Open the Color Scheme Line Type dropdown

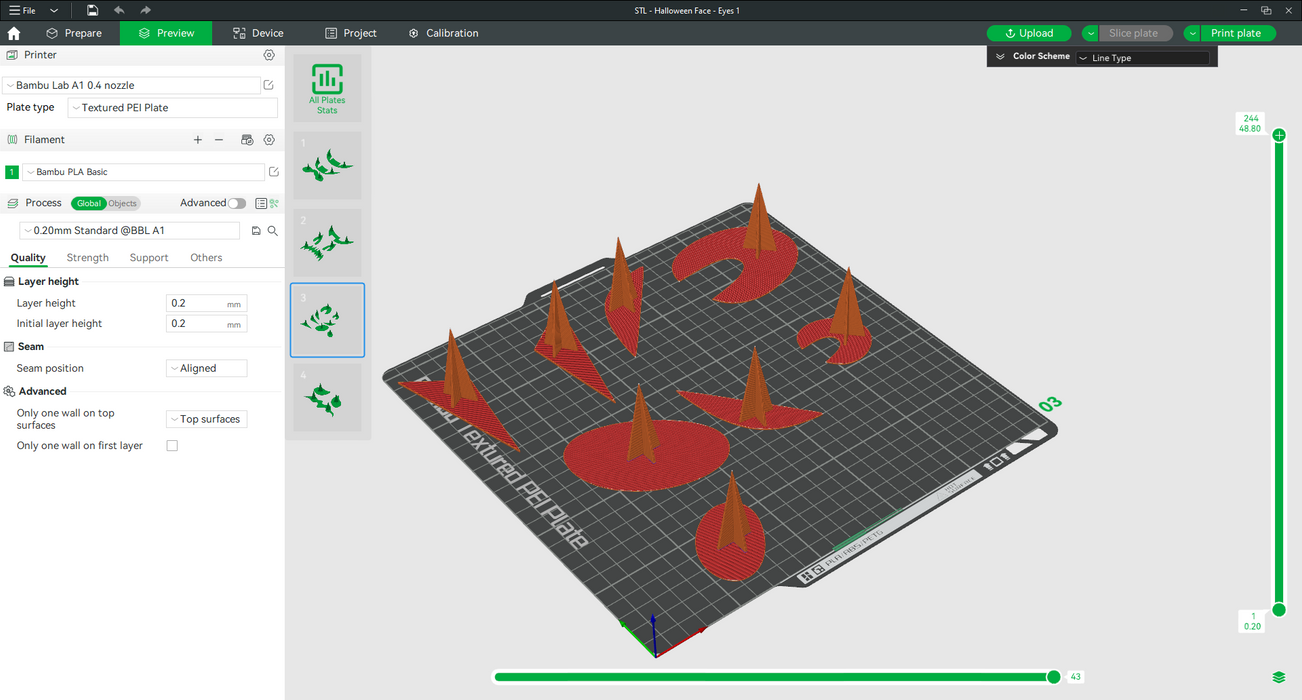(x=1142, y=58)
